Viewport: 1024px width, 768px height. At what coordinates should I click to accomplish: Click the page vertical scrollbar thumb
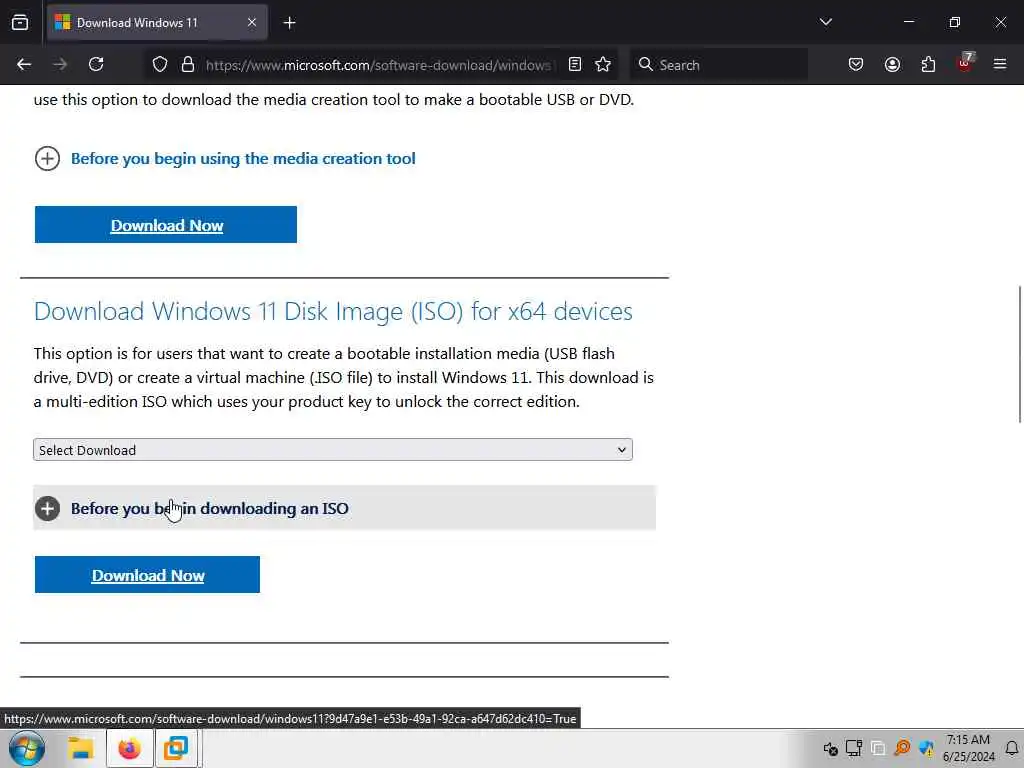tap(1019, 355)
